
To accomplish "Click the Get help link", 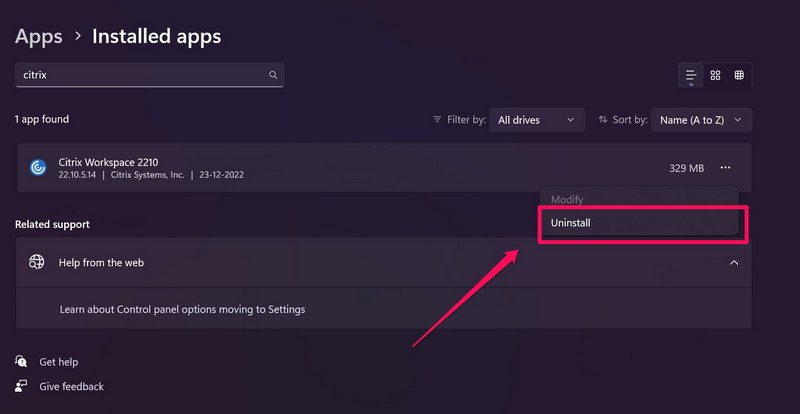I will tap(58, 362).
